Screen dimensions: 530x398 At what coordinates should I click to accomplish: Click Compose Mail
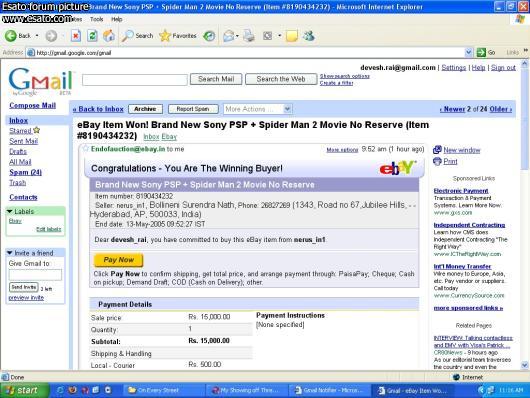32,105
